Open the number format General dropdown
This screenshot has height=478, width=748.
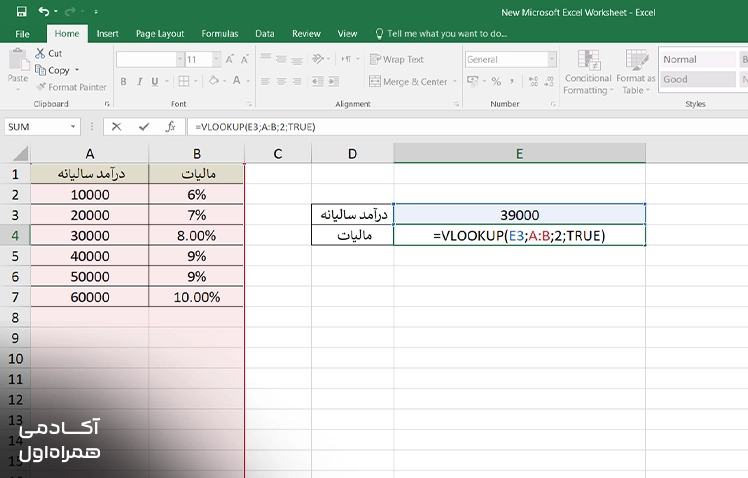[x=552, y=59]
